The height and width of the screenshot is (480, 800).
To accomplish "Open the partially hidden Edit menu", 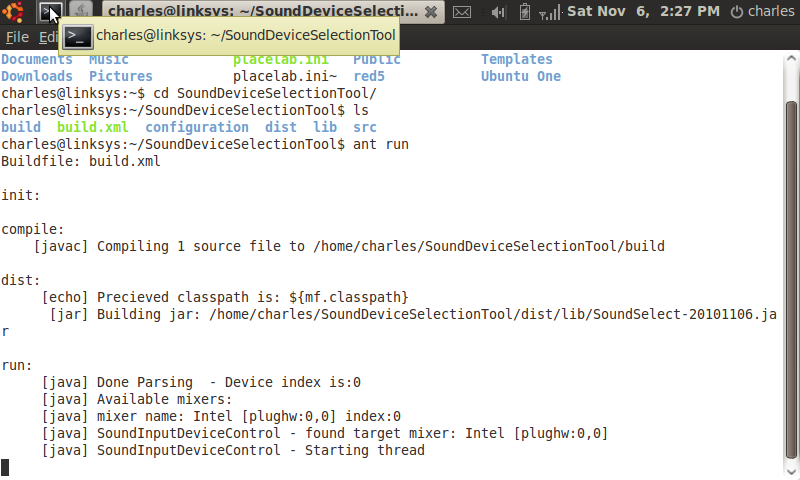I will (x=48, y=37).
